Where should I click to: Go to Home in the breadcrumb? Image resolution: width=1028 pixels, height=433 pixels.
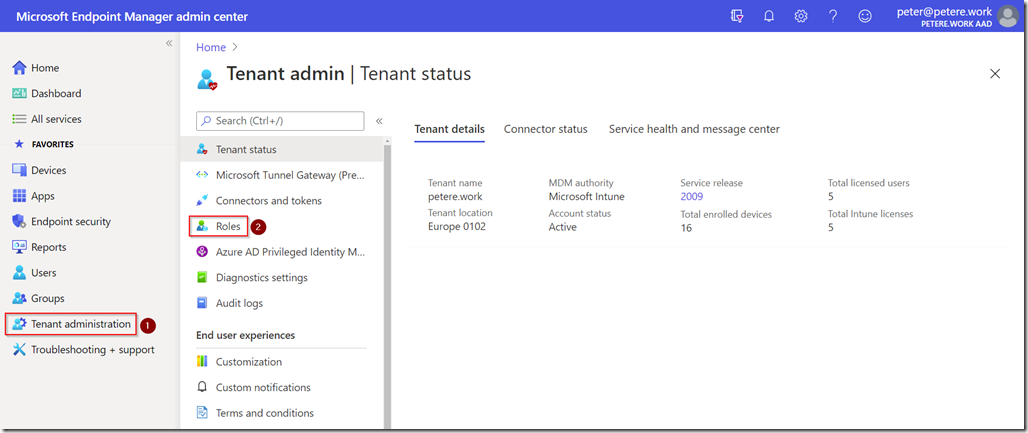[210, 47]
